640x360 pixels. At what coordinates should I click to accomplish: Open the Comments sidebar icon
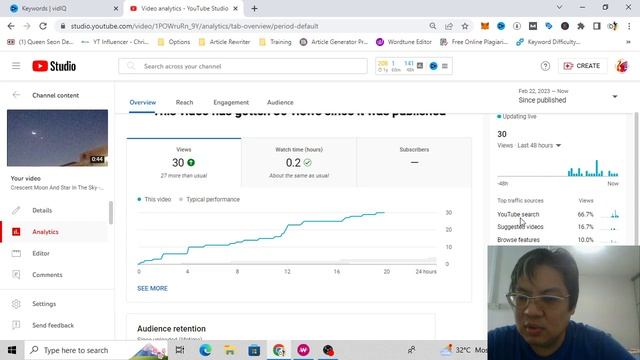pyautogui.click(x=16, y=275)
